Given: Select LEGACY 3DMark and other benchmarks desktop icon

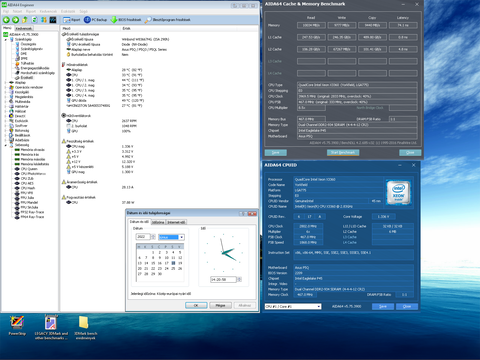Looking at the screenshot, I should tap(51, 327).
